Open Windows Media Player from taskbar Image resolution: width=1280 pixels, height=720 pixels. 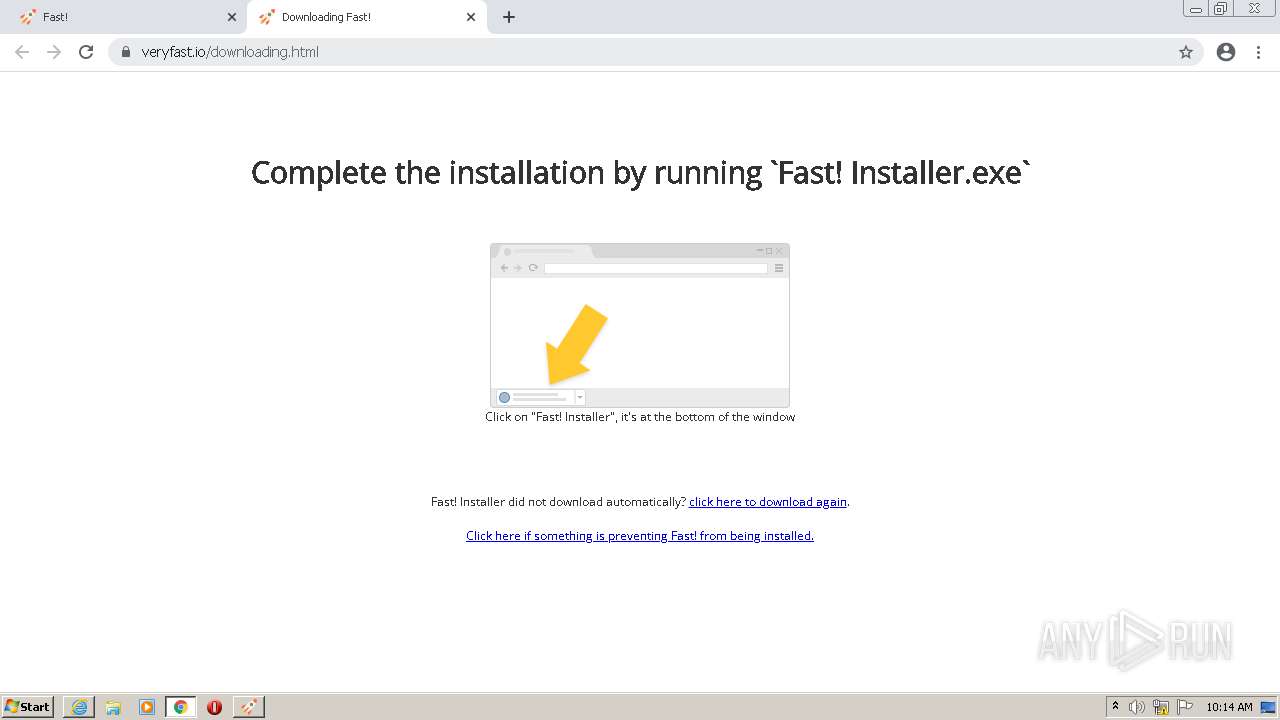pos(147,707)
